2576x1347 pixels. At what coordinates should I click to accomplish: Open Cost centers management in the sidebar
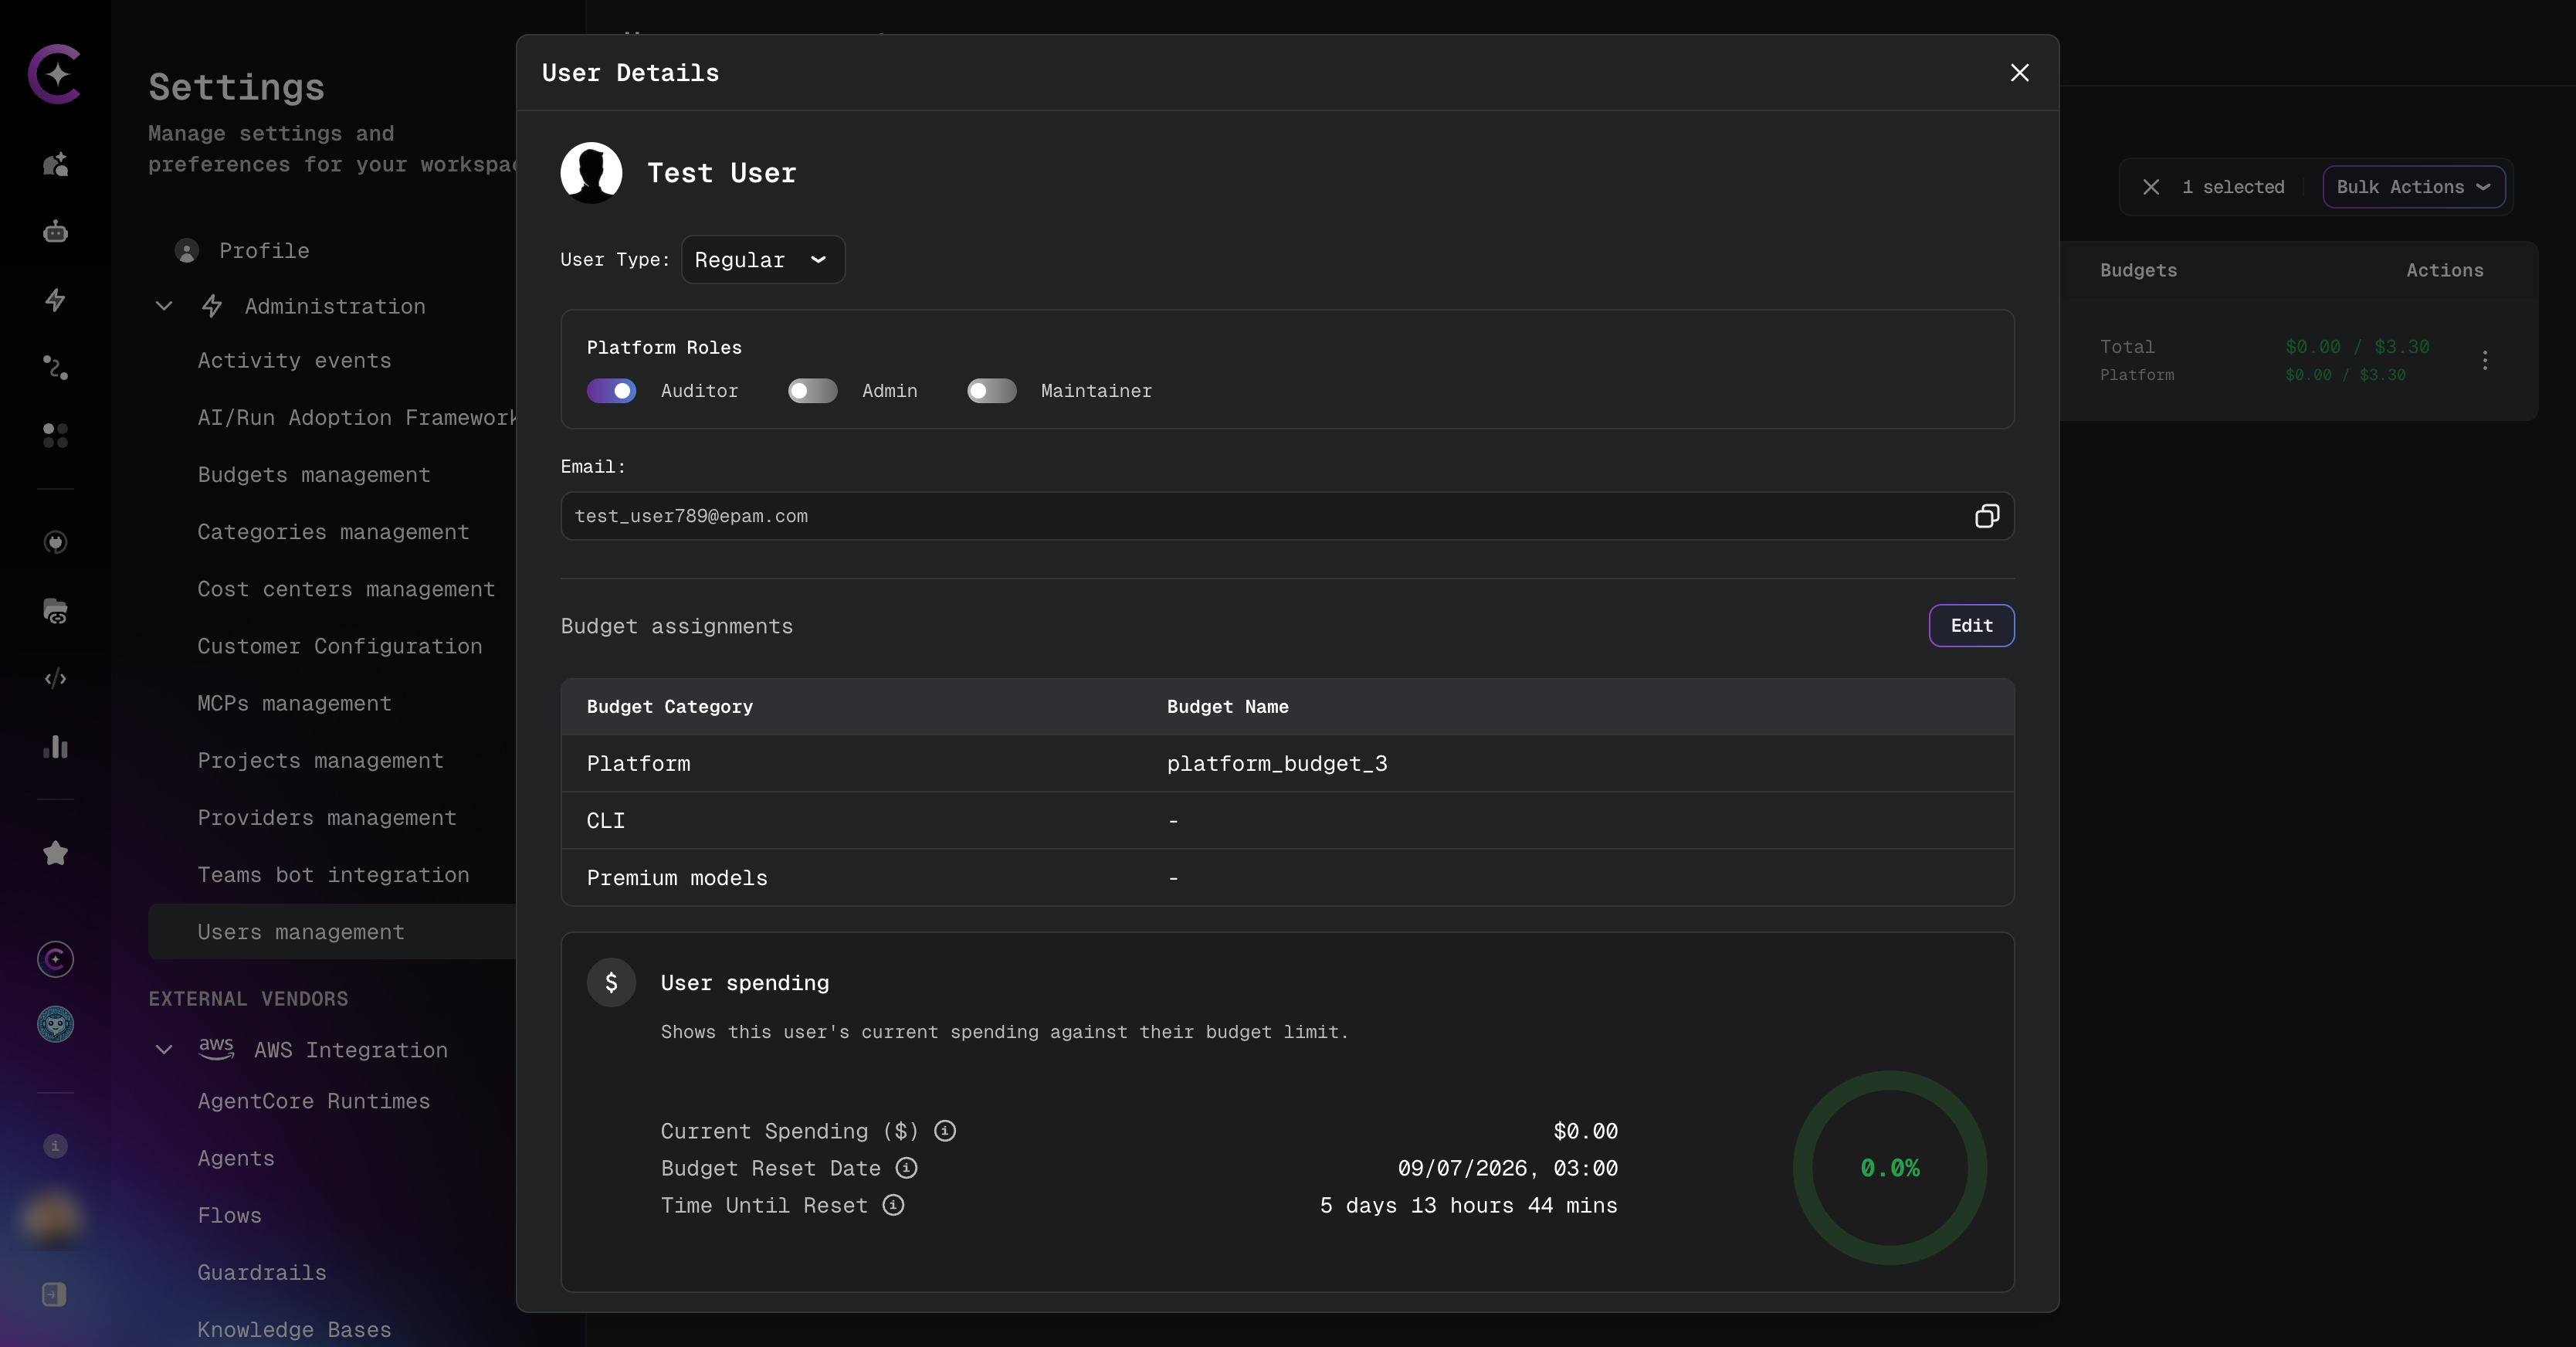(x=346, y=590)
